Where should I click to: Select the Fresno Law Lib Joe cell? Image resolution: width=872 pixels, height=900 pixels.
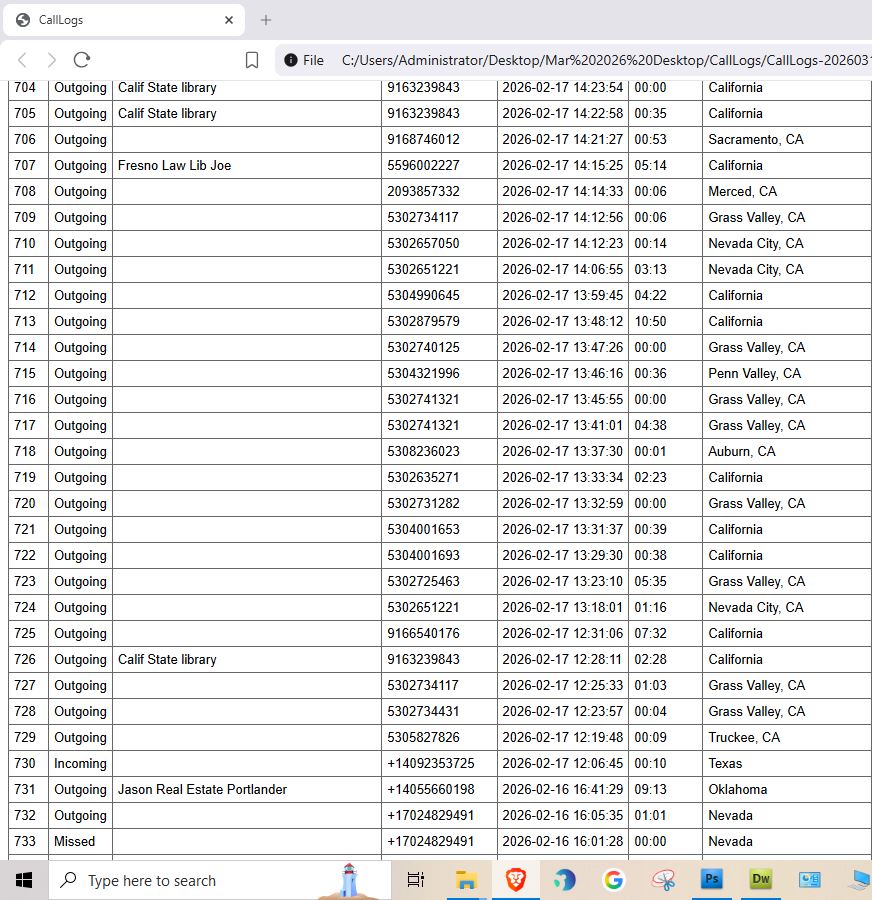[x=246, y=165]
